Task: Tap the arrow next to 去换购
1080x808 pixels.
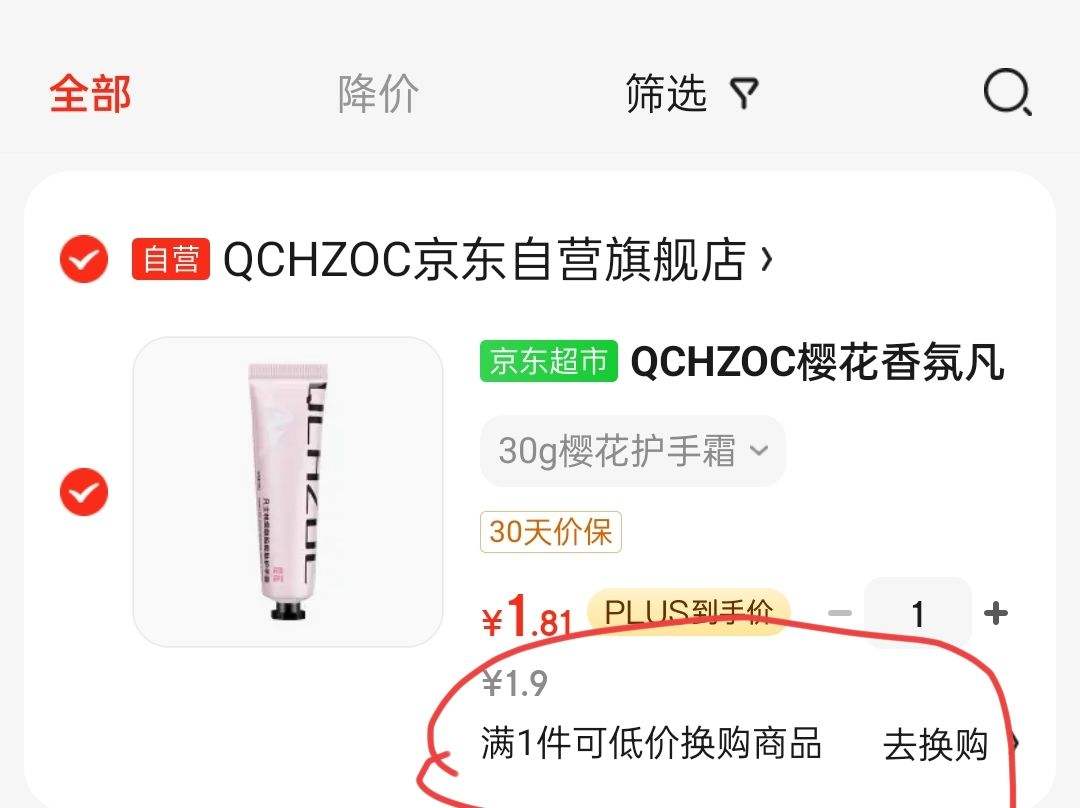Action: 1014,743
